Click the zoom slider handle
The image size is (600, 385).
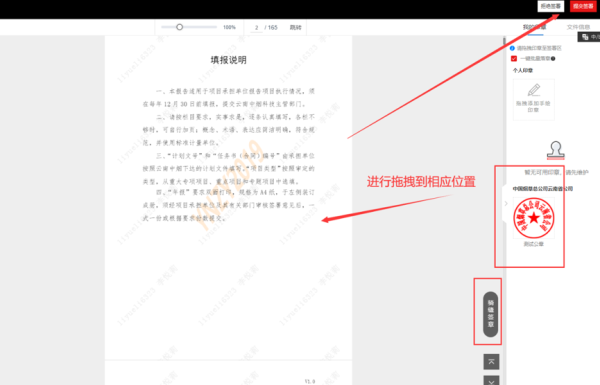pos(179,27)
